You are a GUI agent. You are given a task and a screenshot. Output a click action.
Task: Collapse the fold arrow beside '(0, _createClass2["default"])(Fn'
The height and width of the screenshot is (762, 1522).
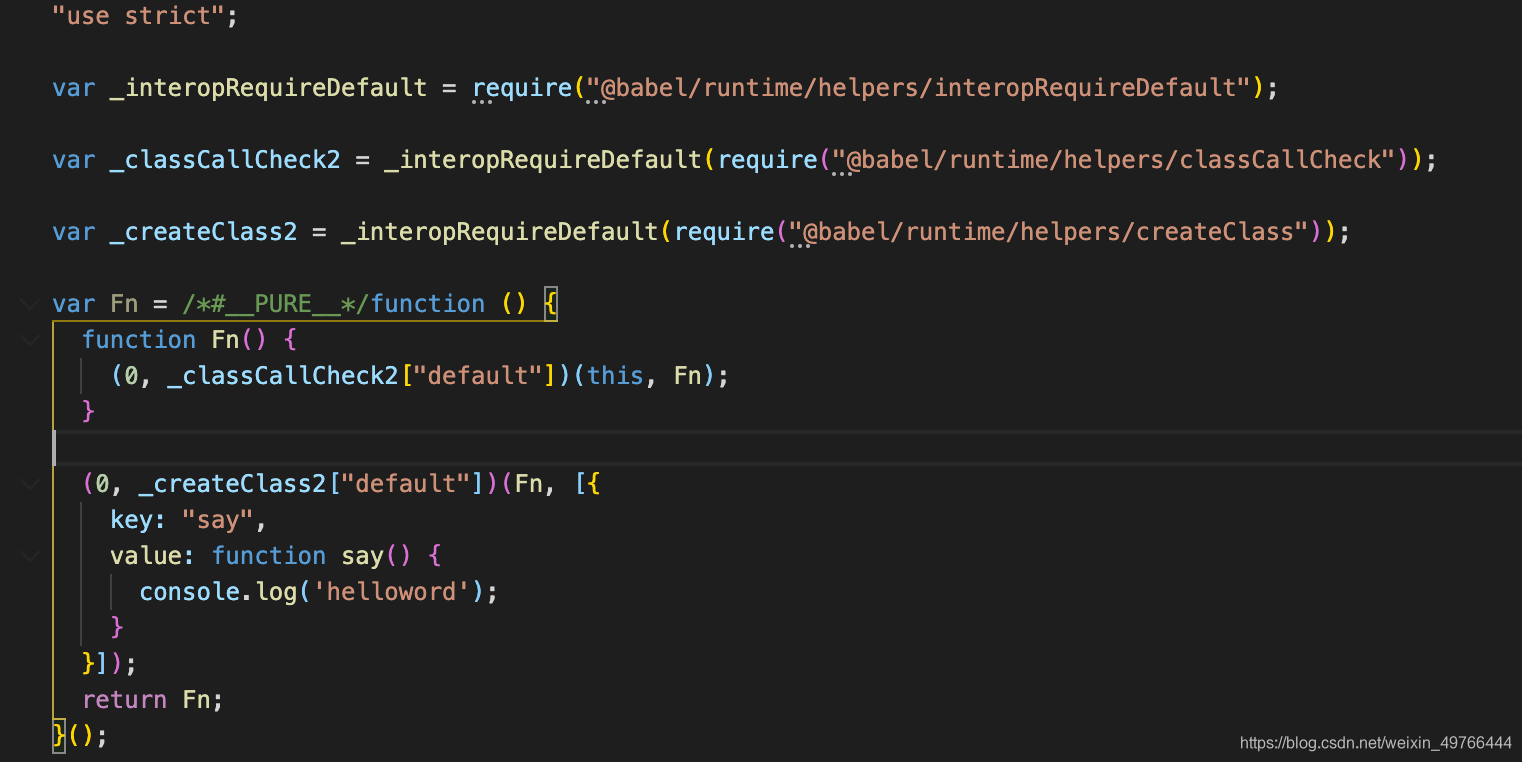pos(31,484)
